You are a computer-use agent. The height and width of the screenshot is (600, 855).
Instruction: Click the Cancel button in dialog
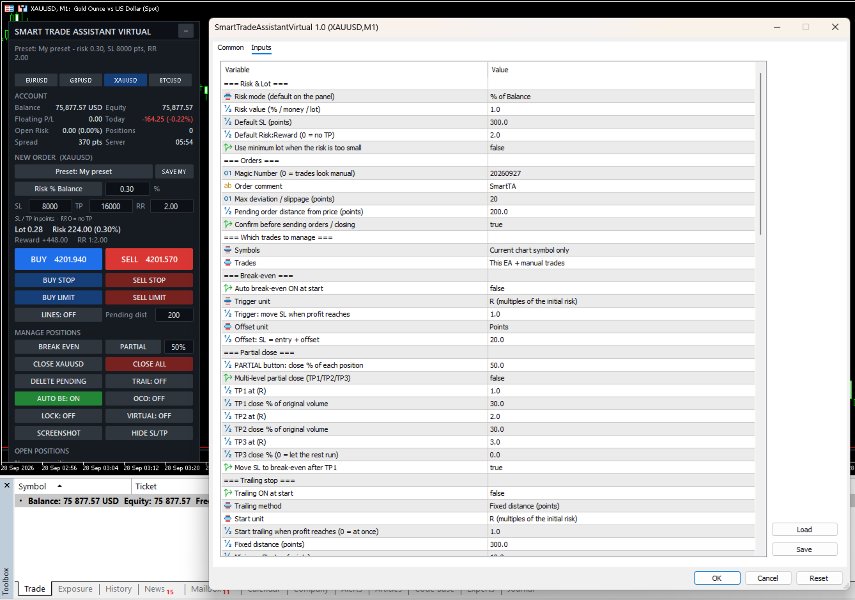768,578
